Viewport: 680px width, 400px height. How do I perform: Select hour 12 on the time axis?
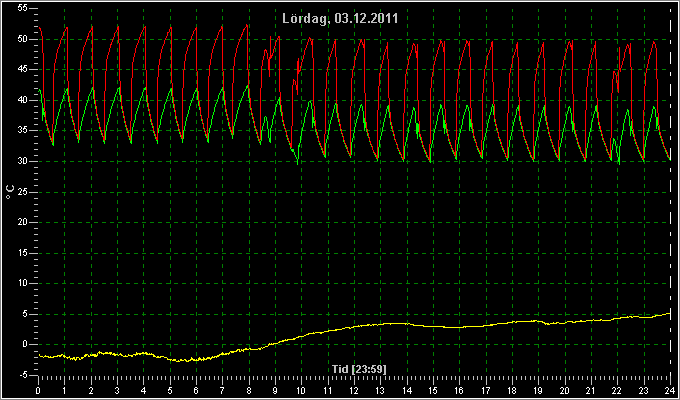click(x=354, y=390)
